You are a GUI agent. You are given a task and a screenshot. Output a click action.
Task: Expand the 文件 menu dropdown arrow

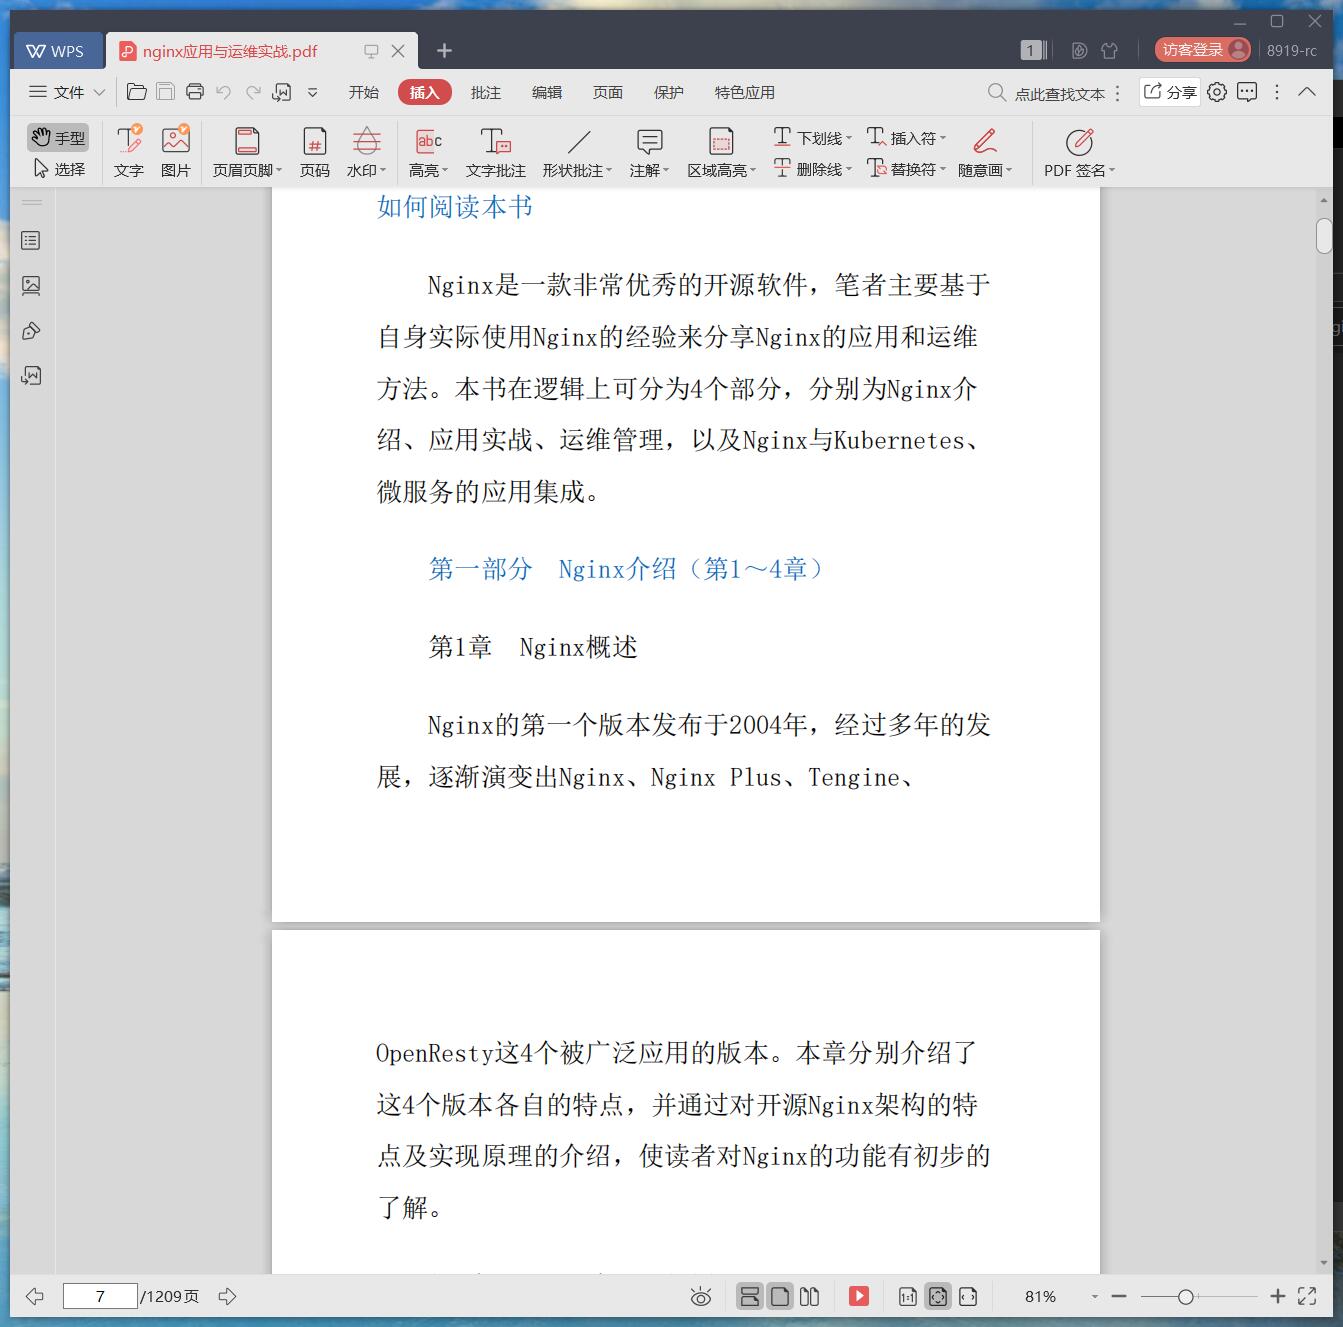click(99, 92)
